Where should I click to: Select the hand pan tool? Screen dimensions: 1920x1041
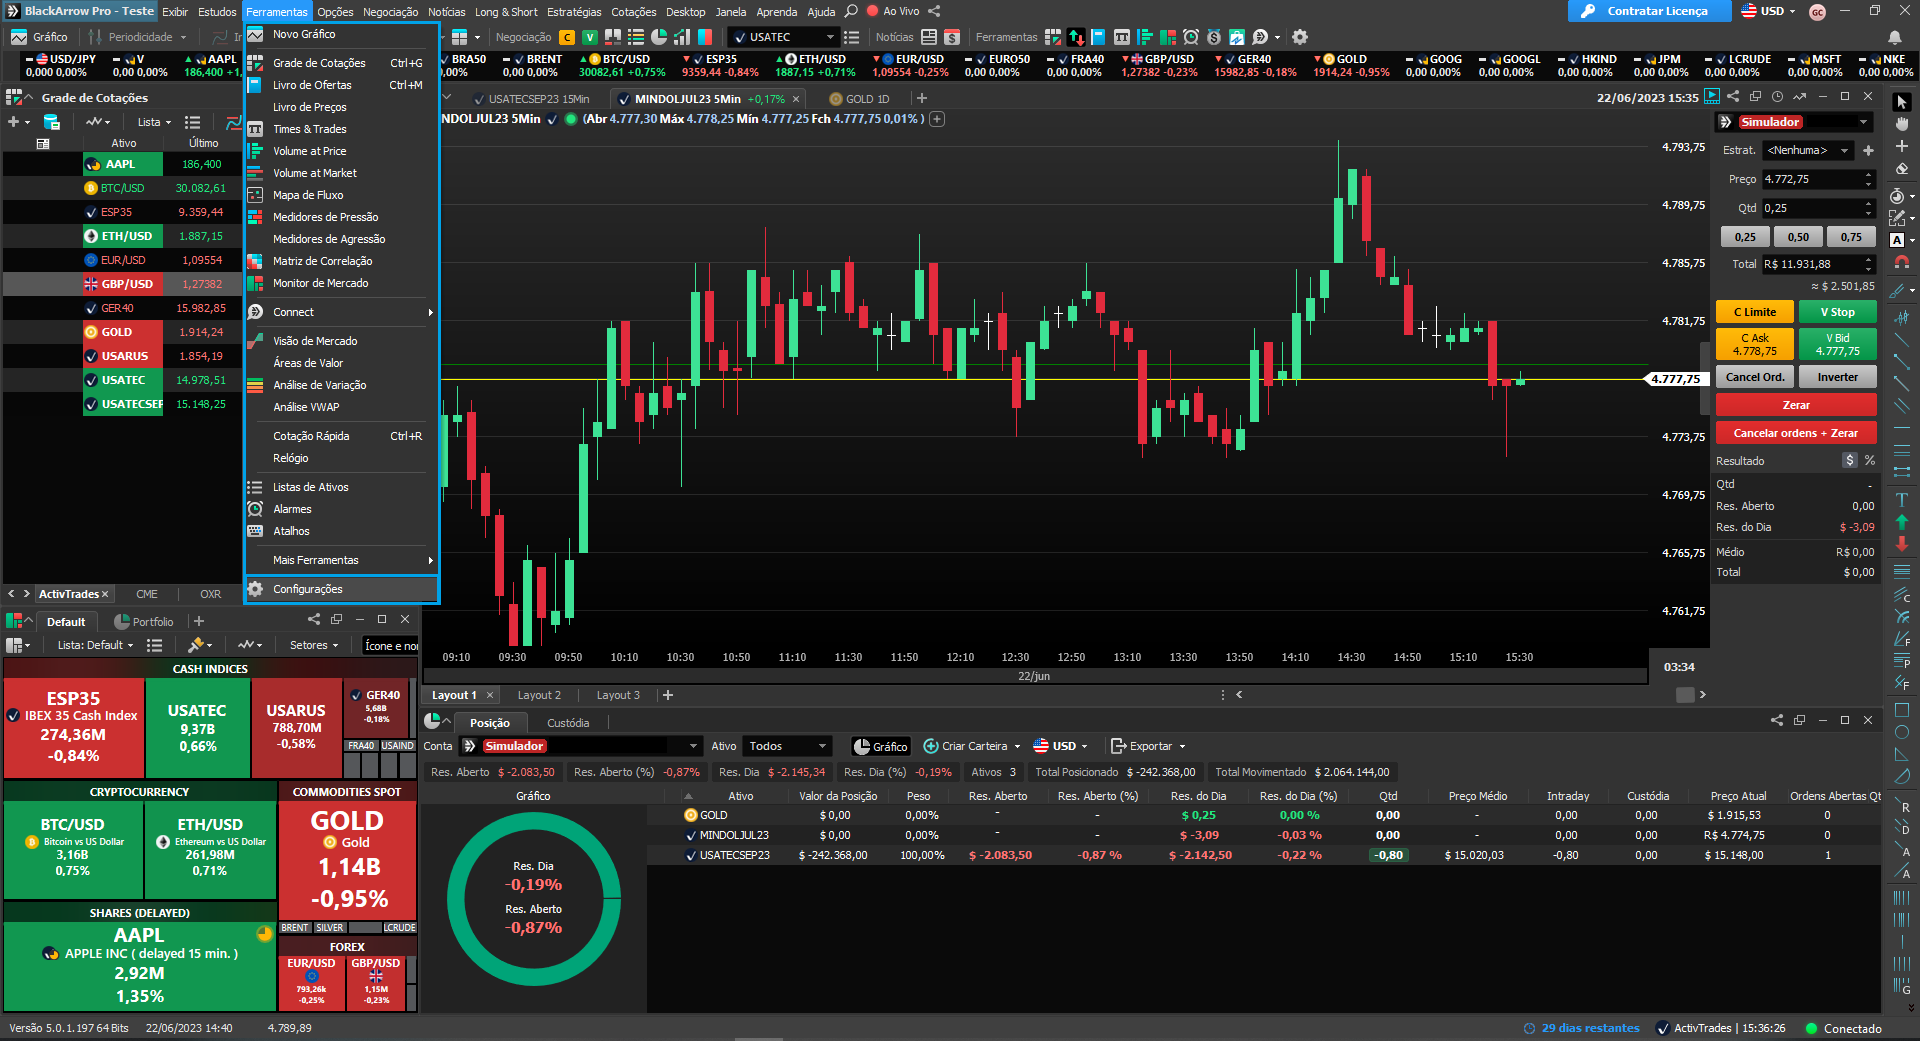click(x=1901, y=124)
